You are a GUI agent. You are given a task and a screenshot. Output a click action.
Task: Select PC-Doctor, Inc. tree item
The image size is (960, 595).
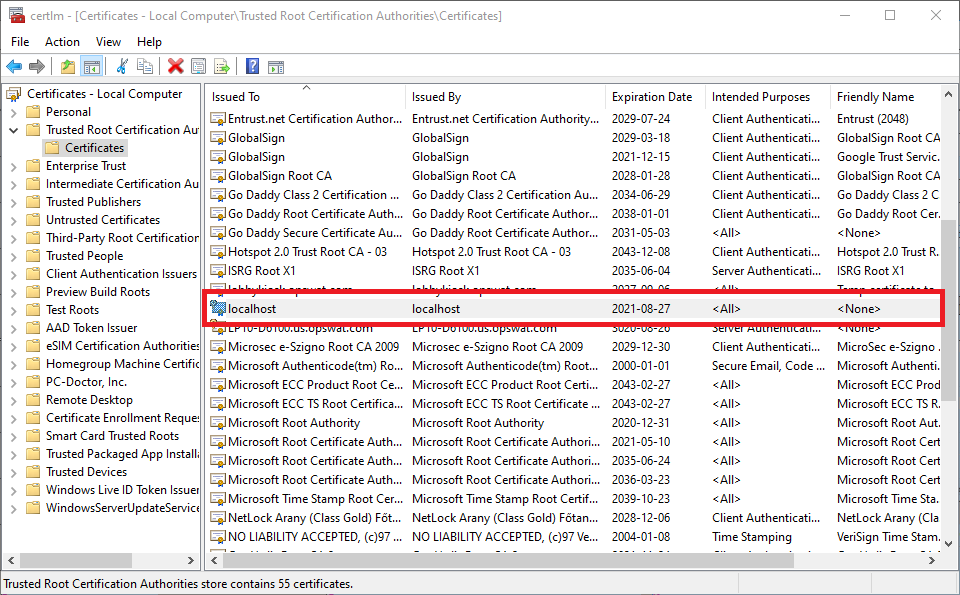click(86, 382)
